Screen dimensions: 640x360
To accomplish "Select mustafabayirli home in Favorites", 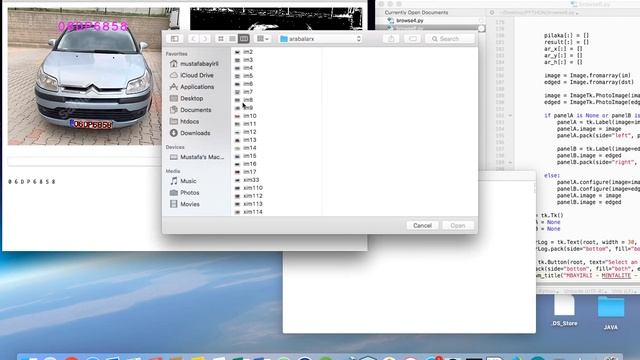I will coord(194,64).
